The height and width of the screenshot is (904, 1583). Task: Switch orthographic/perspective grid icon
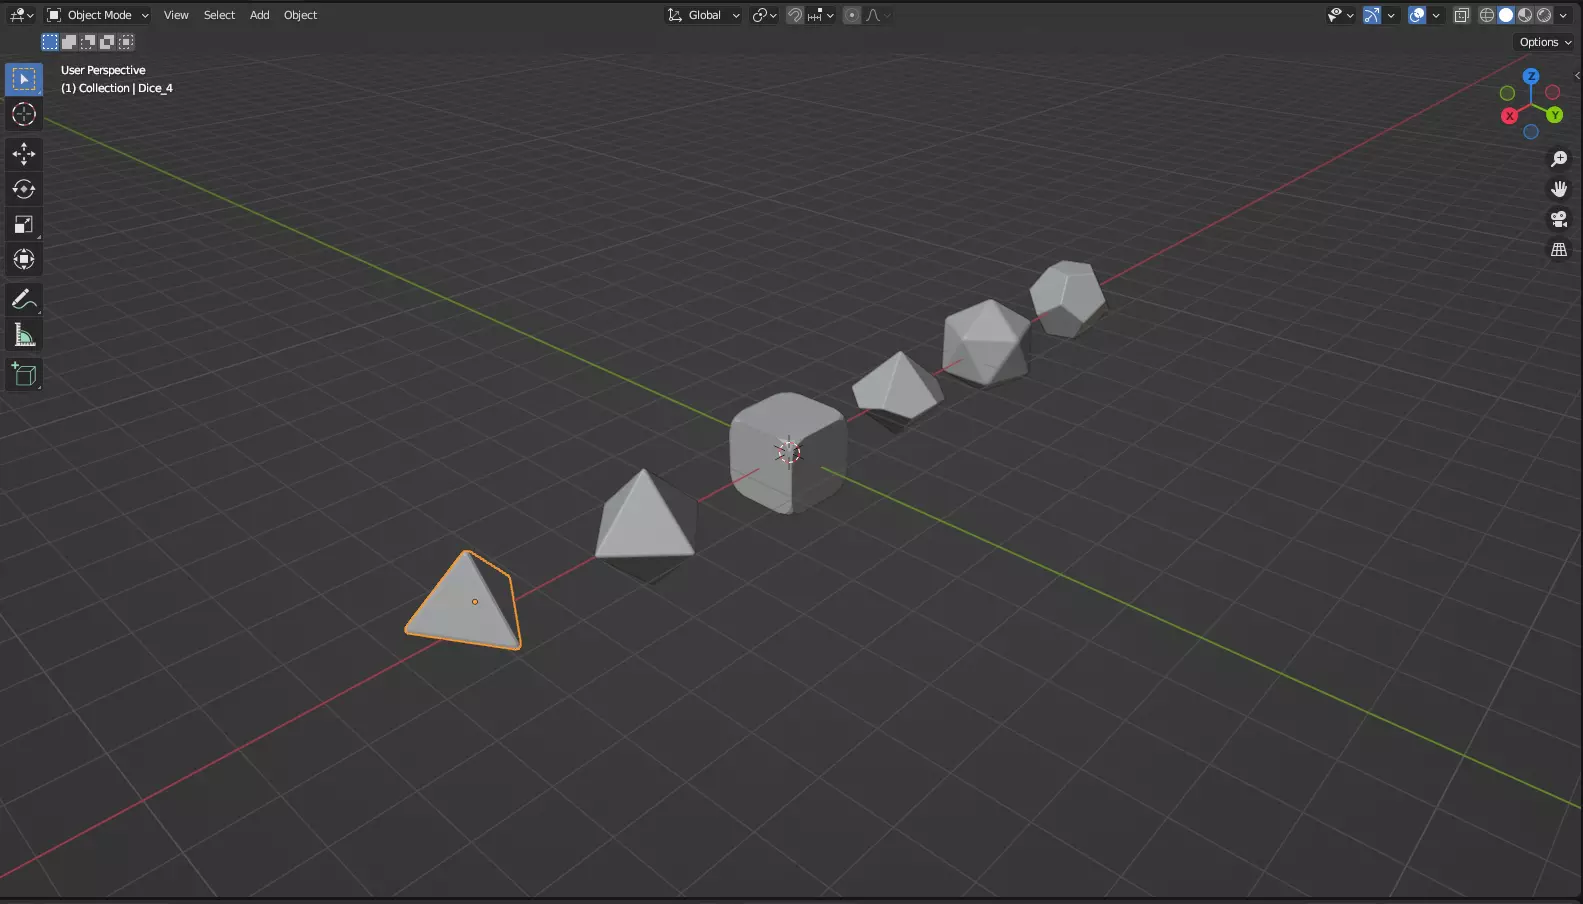click(1559, 250)
